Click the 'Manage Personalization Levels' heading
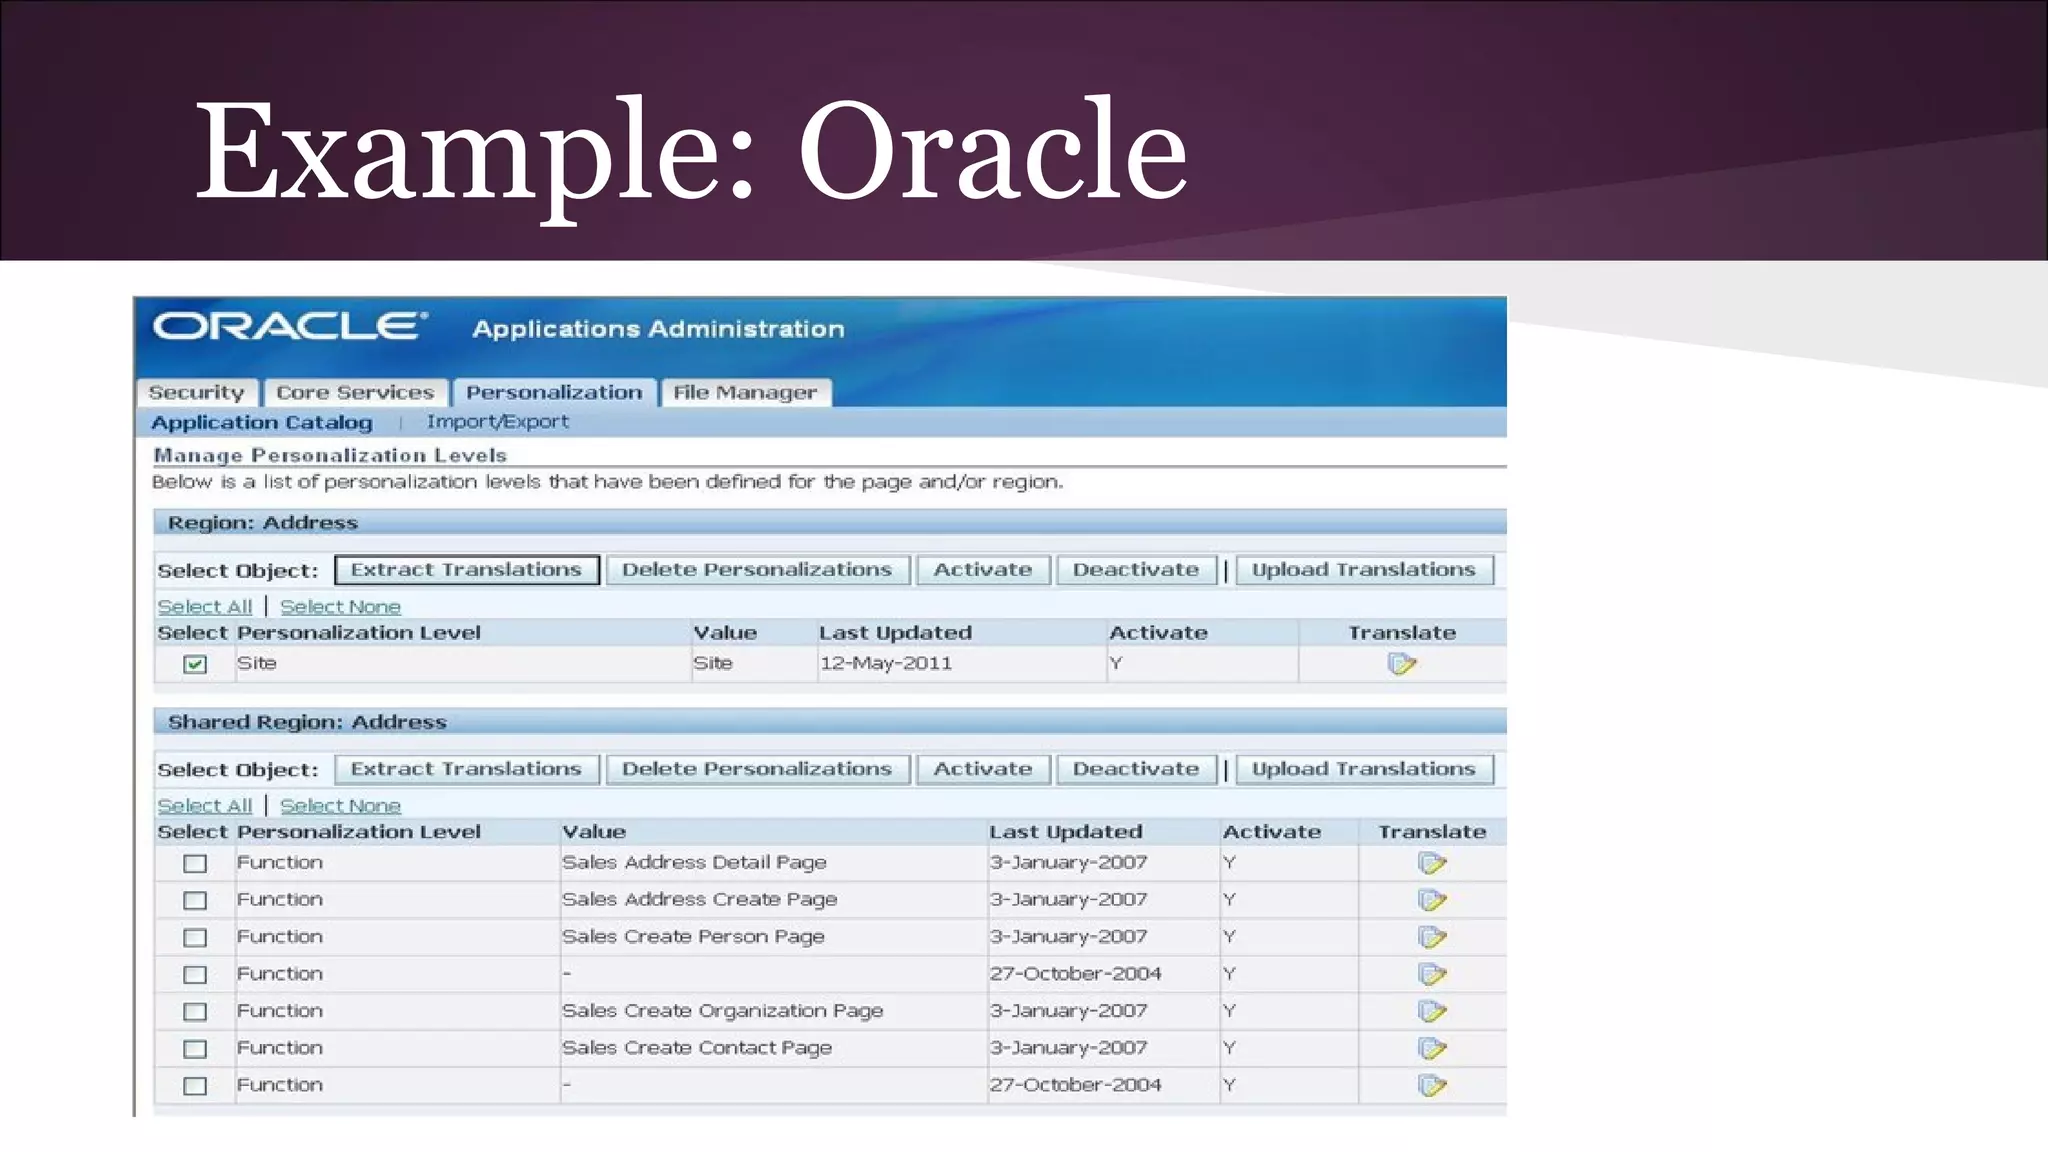 [x=330, y=455]
